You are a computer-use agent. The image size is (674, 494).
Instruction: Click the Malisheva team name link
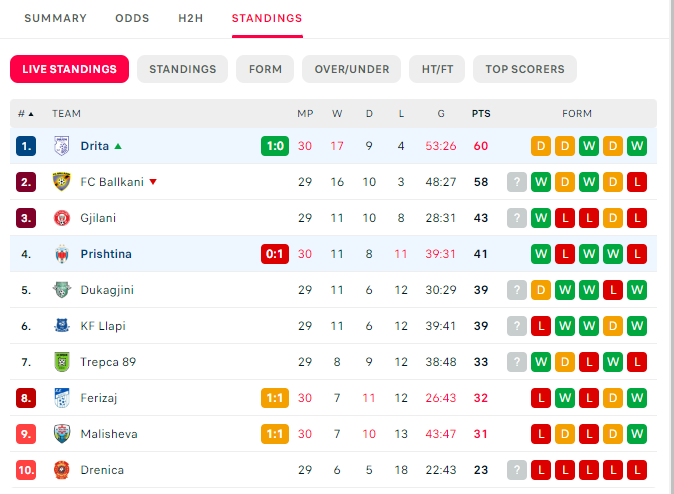click(x=109, y=434)
